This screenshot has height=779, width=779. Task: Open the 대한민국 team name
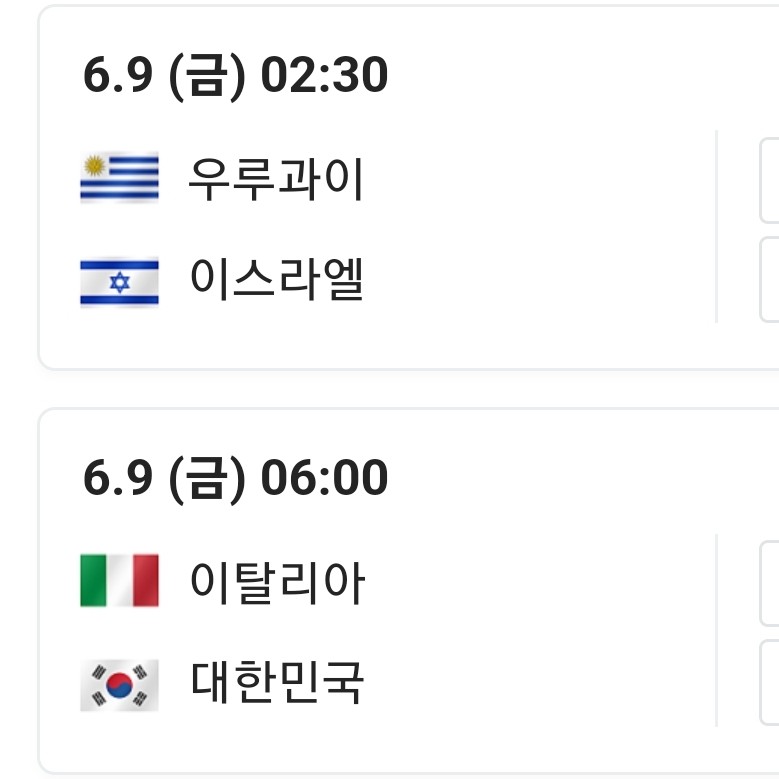(277, 684)
